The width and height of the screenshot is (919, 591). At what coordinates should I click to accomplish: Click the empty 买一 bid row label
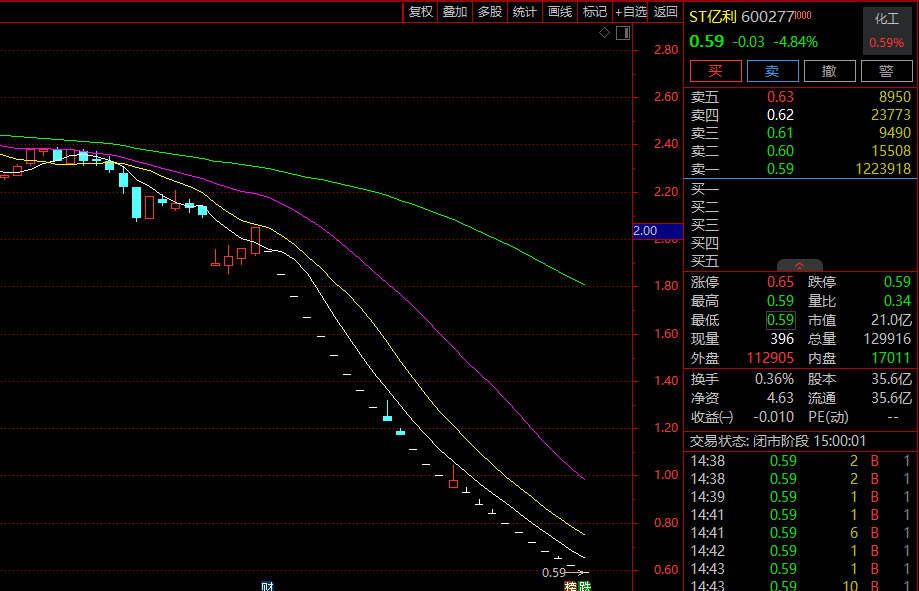704,189
